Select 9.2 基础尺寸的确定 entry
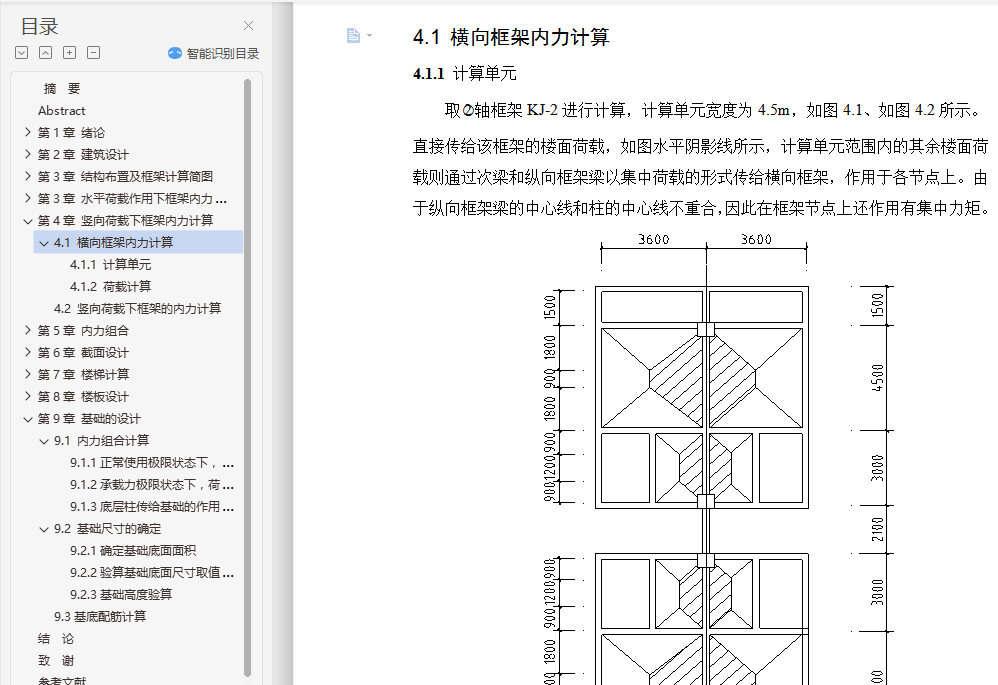Image resolution: width=998 pixels, height=685 pixels. [108, 528]
